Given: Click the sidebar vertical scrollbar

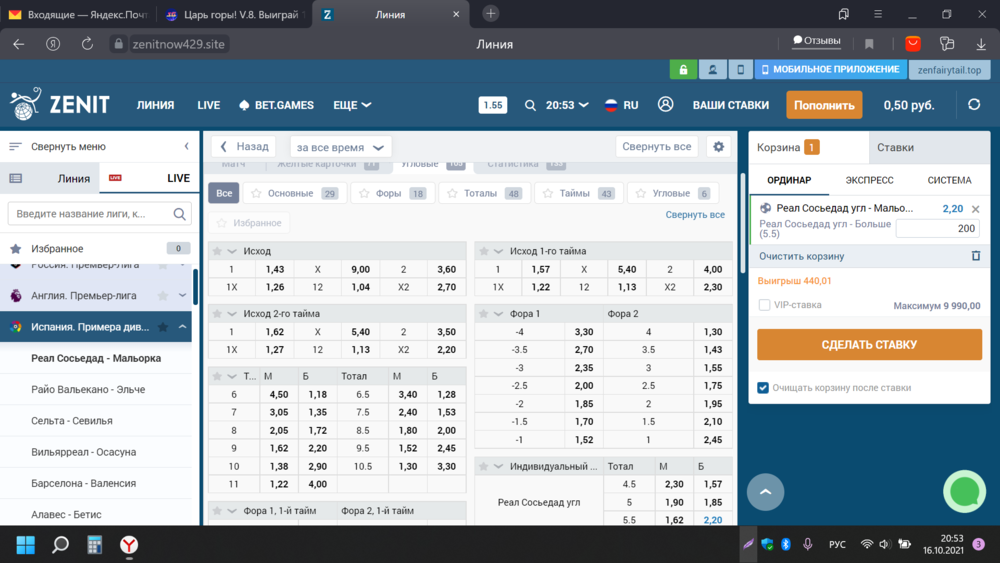Looking at the screenshot, I should tap(195, 287).
